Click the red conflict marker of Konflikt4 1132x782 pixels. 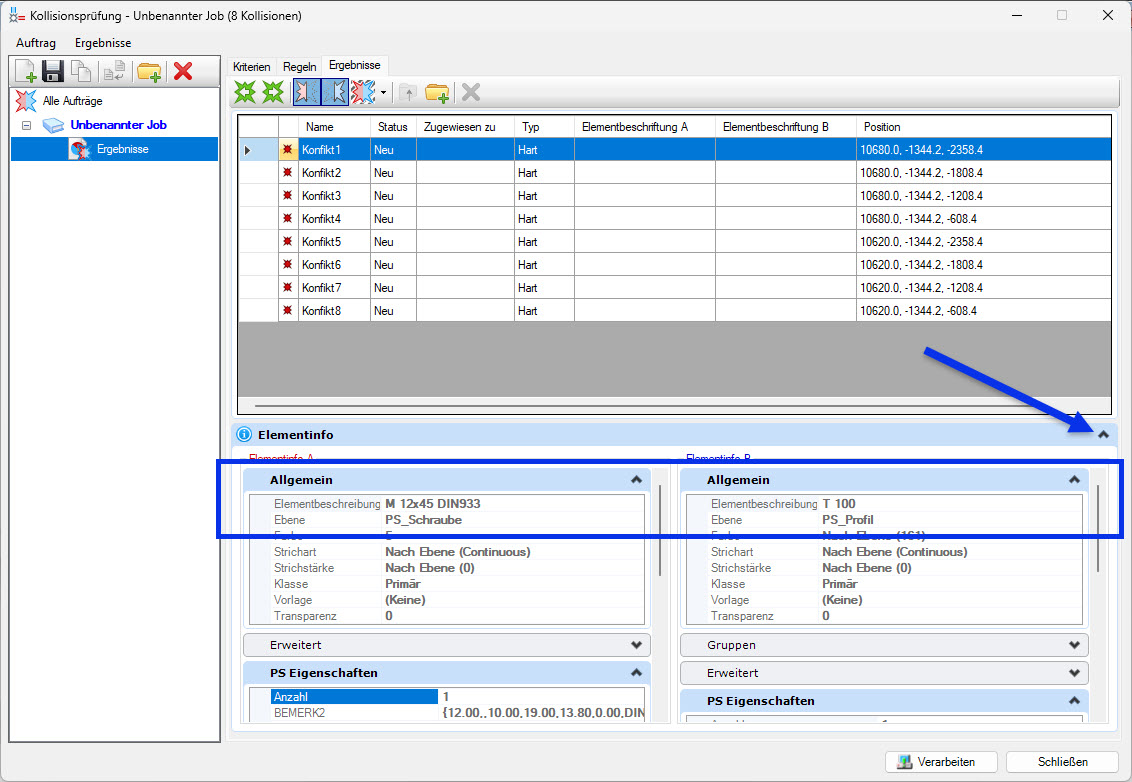pos(288,218)
